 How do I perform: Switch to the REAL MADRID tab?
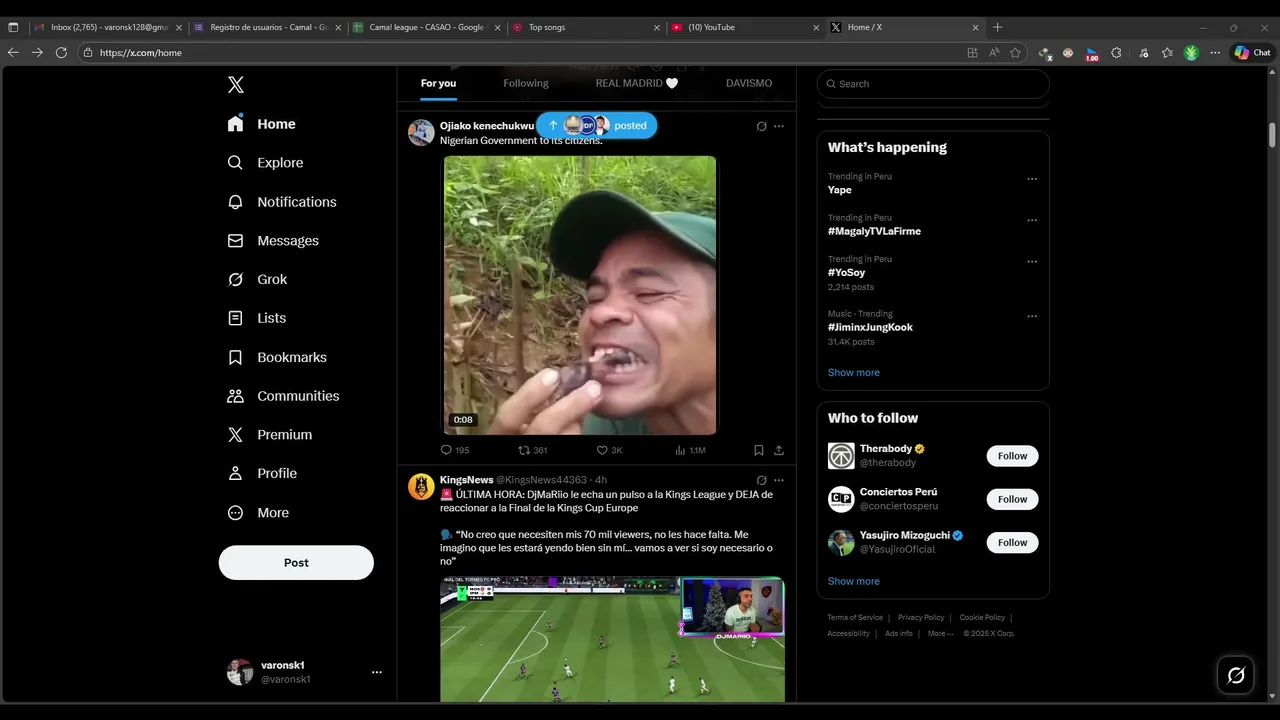[x=637, y=84]
